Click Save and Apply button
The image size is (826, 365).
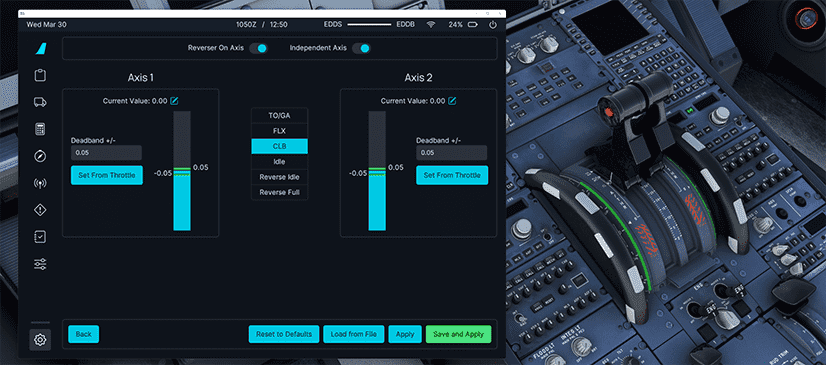point(458,334)
